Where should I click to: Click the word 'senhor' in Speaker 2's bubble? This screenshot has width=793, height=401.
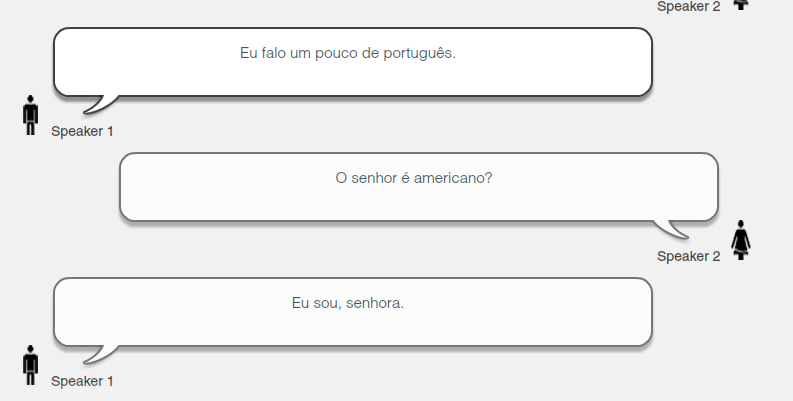click(x=374, y=178)
